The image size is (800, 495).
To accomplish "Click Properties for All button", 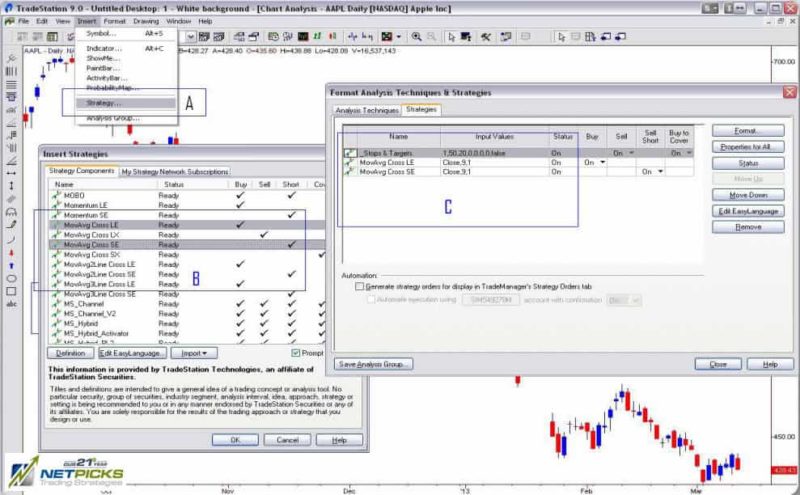I will tap(748, 147).
